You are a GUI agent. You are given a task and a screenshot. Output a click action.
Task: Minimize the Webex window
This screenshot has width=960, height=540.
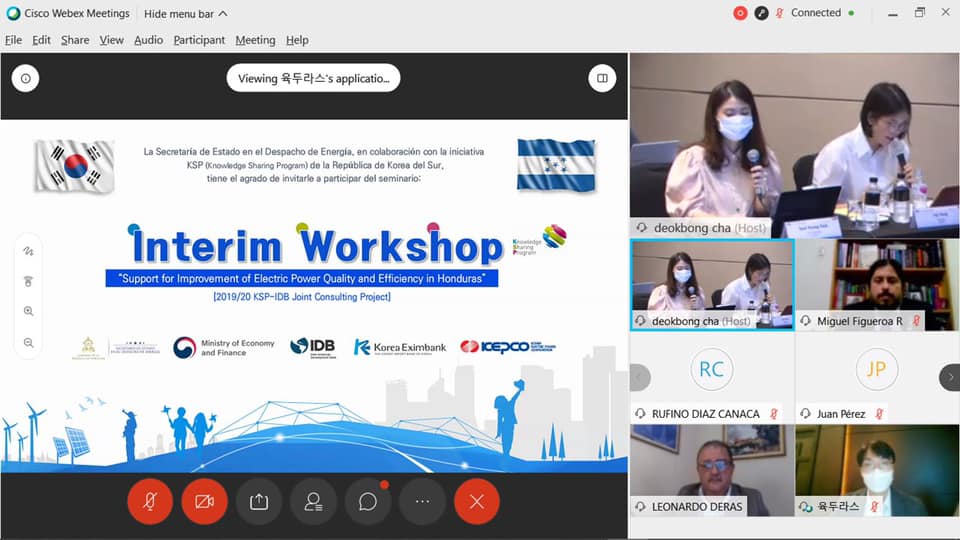tap(893, 13)
